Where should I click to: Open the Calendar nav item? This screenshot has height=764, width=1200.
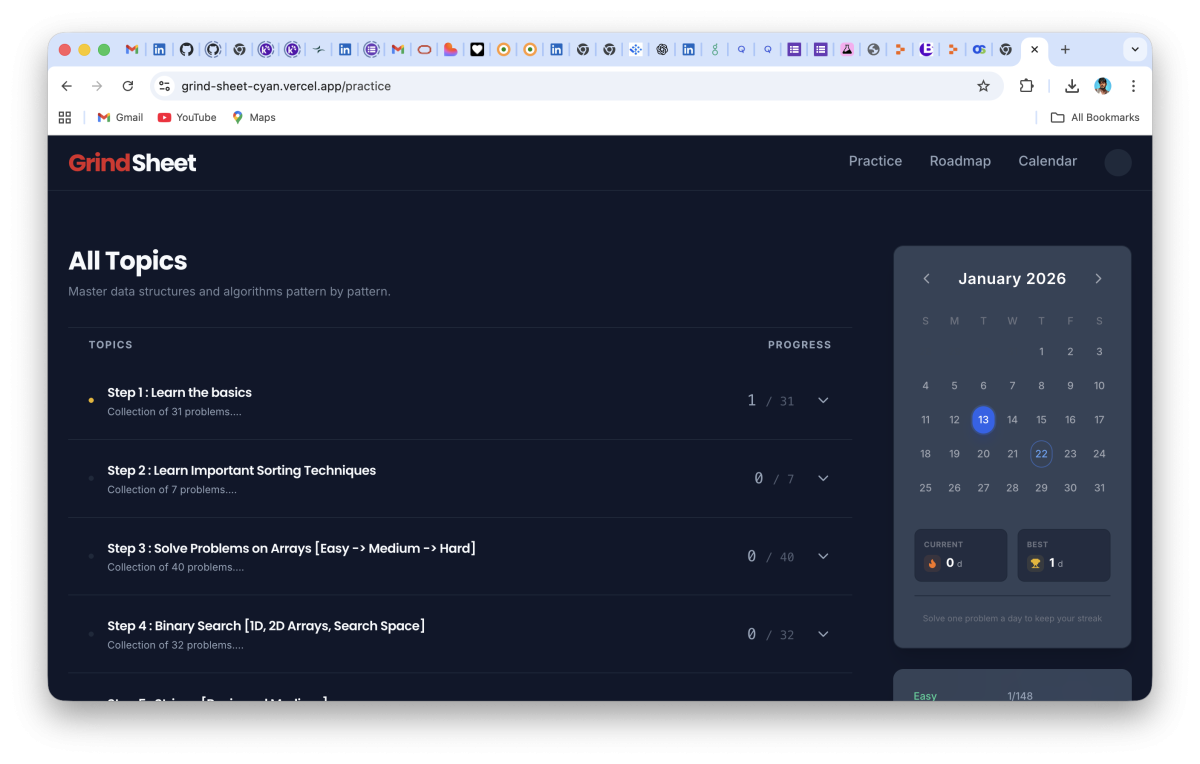[x=1047, y=161]
